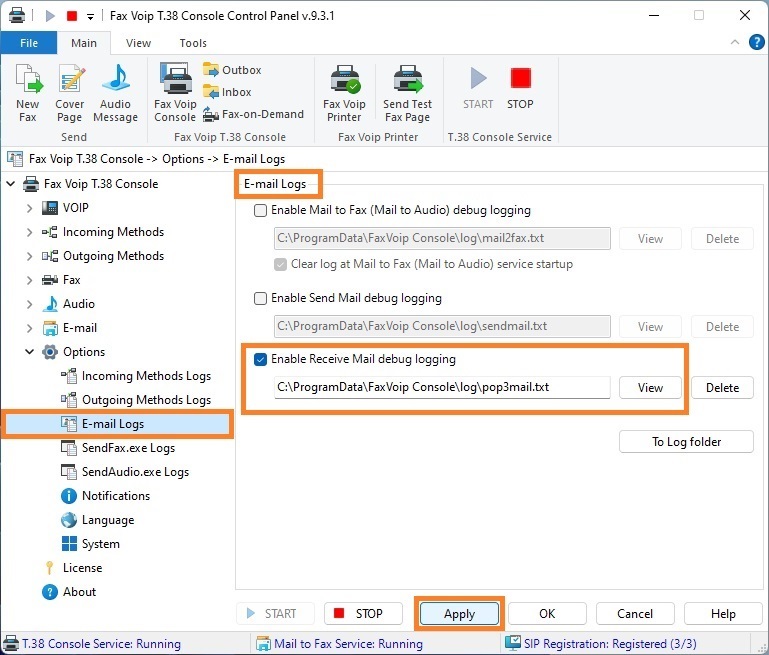
Task: Click the OK button
Action: click(x=547, y=614)
